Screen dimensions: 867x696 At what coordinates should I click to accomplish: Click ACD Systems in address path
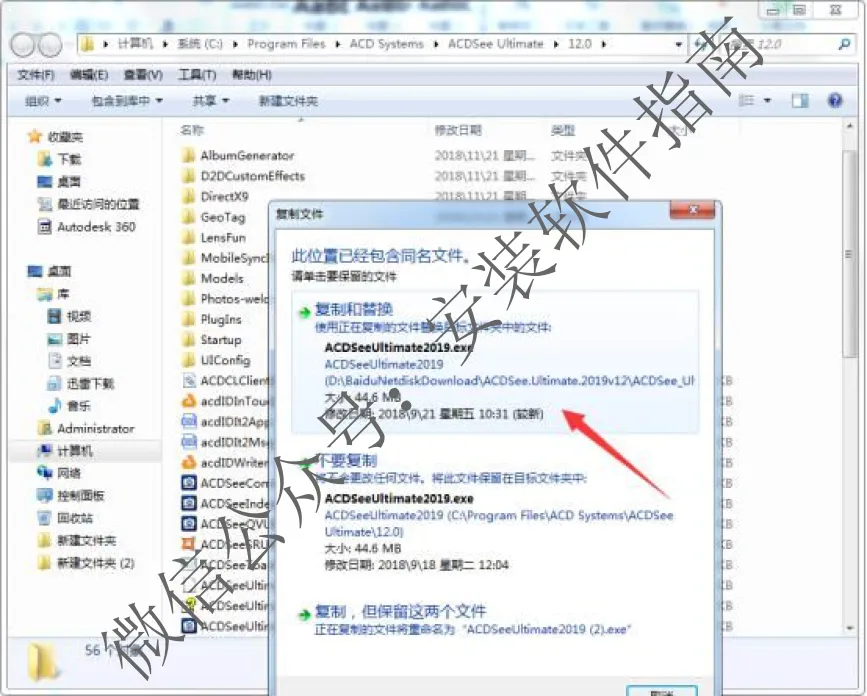pyautogui.click(x=387, y=44)
